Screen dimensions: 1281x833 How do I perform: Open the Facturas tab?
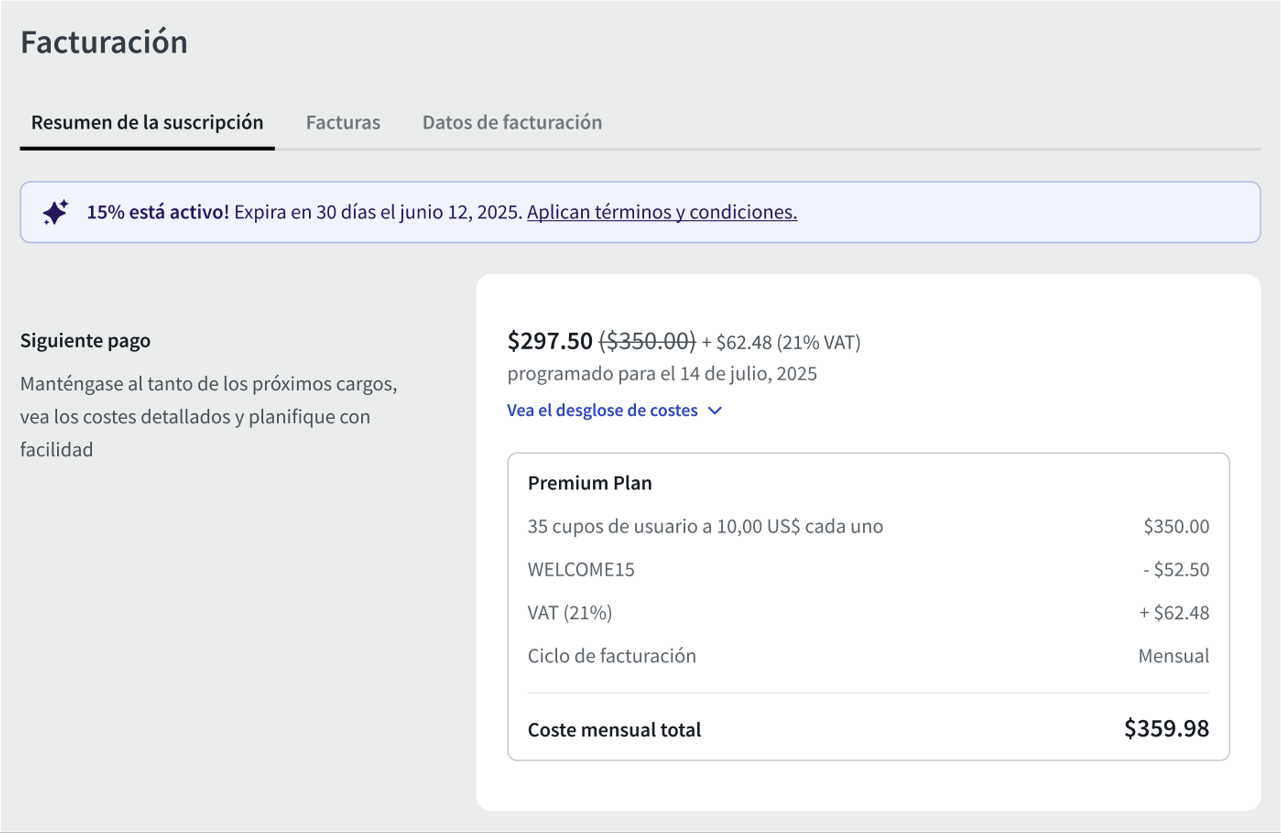coord(343,123)
